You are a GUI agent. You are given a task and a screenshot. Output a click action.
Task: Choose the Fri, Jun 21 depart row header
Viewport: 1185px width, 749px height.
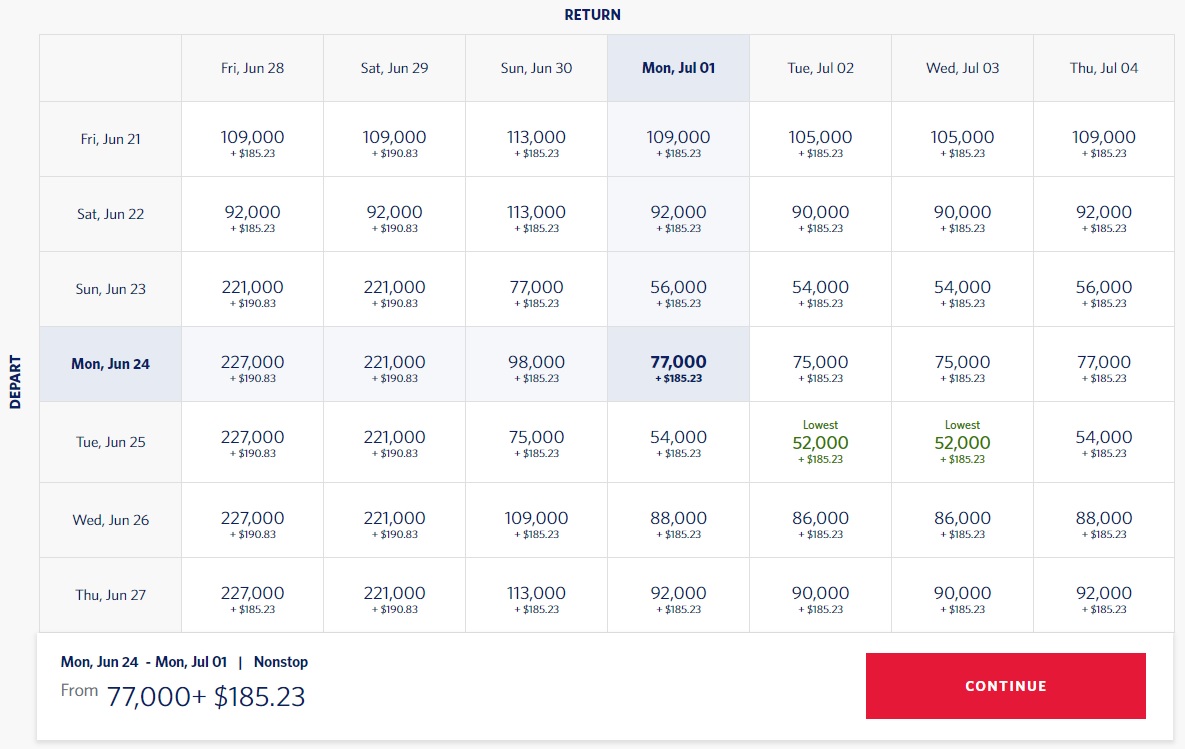(x=110, y=139)
